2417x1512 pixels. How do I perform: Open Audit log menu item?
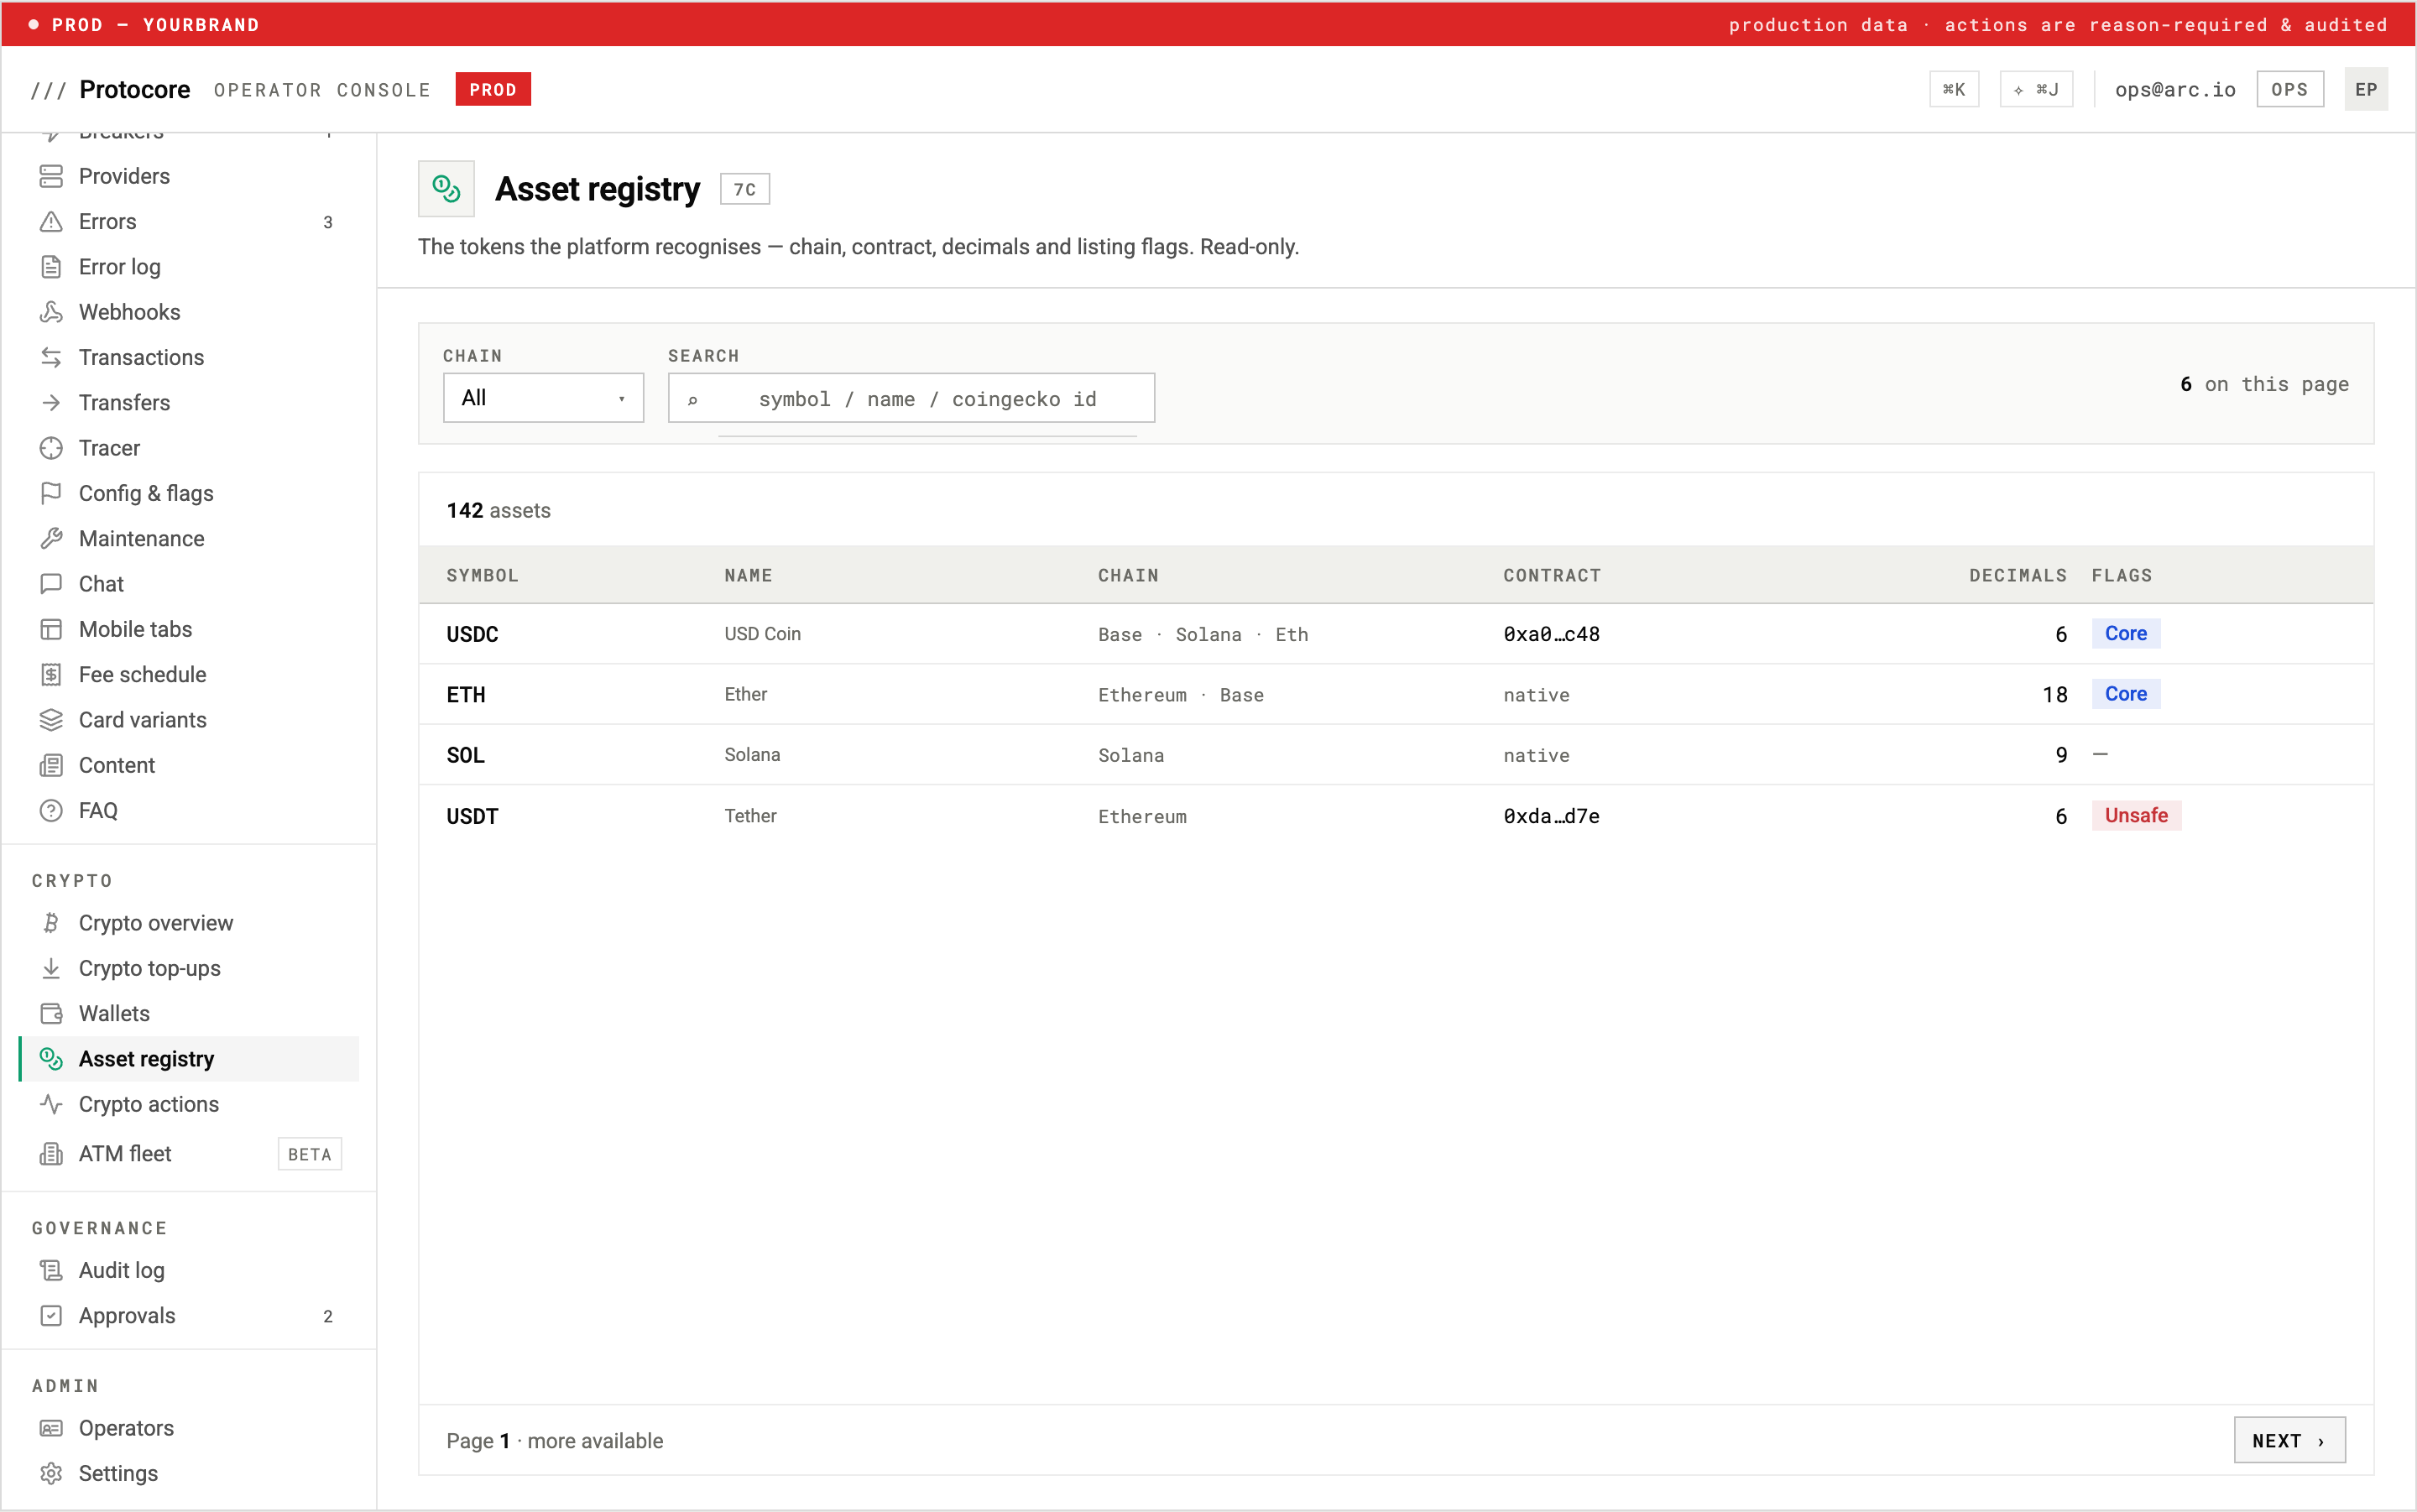coord(189,1270)
